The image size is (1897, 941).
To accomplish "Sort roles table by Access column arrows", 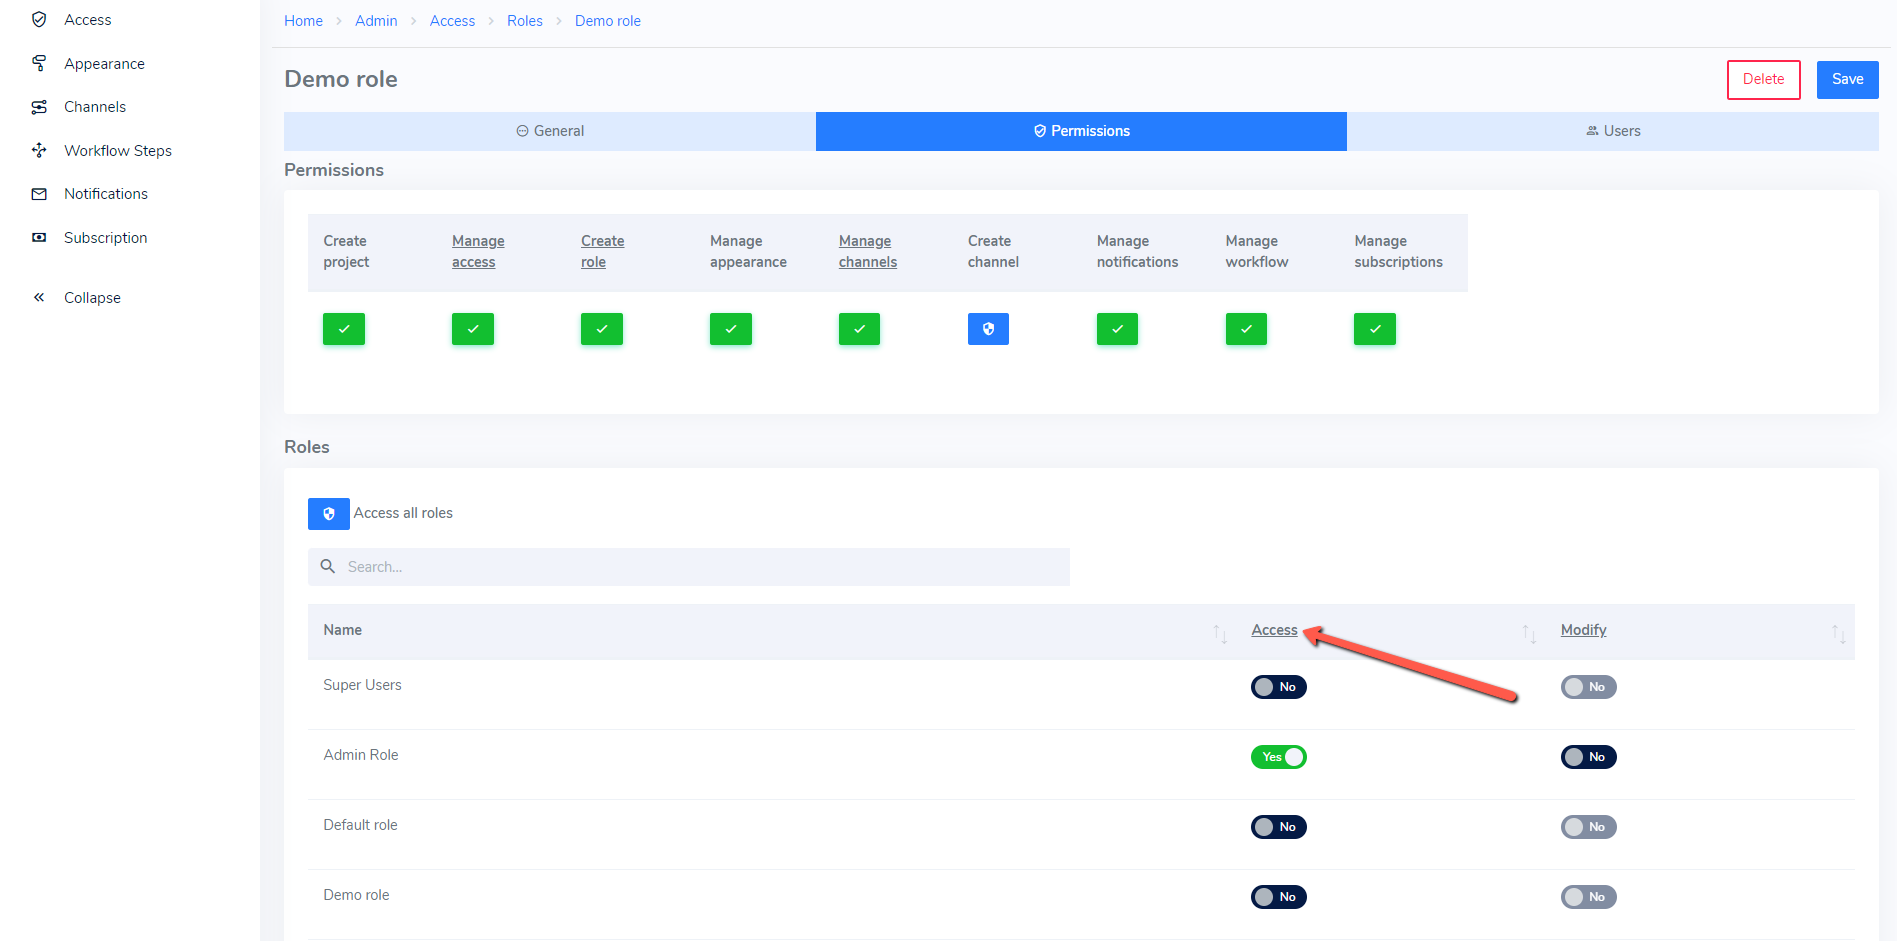I will pyautogui.click(x=1529, y=633).
